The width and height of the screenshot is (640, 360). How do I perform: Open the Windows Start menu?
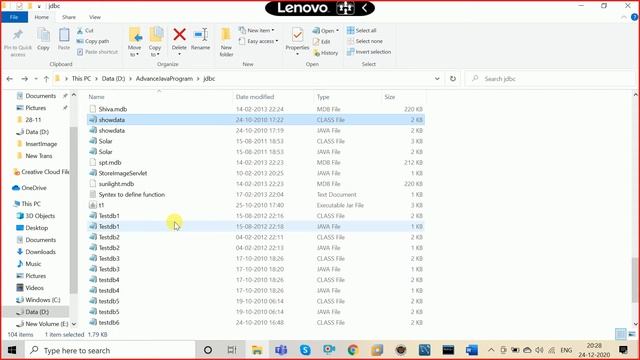(x=12, y=350)
